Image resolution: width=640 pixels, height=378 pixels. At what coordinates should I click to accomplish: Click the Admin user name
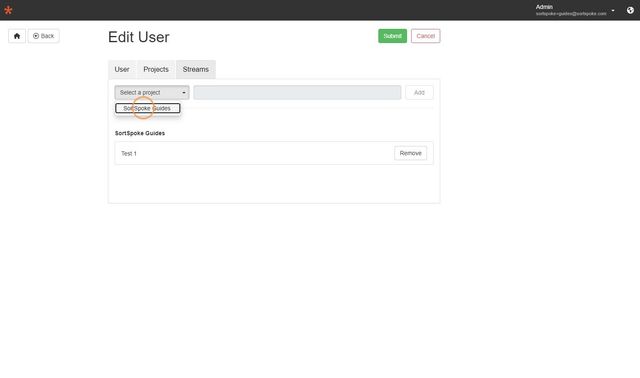pyautogui.click(x=544, y=7)
